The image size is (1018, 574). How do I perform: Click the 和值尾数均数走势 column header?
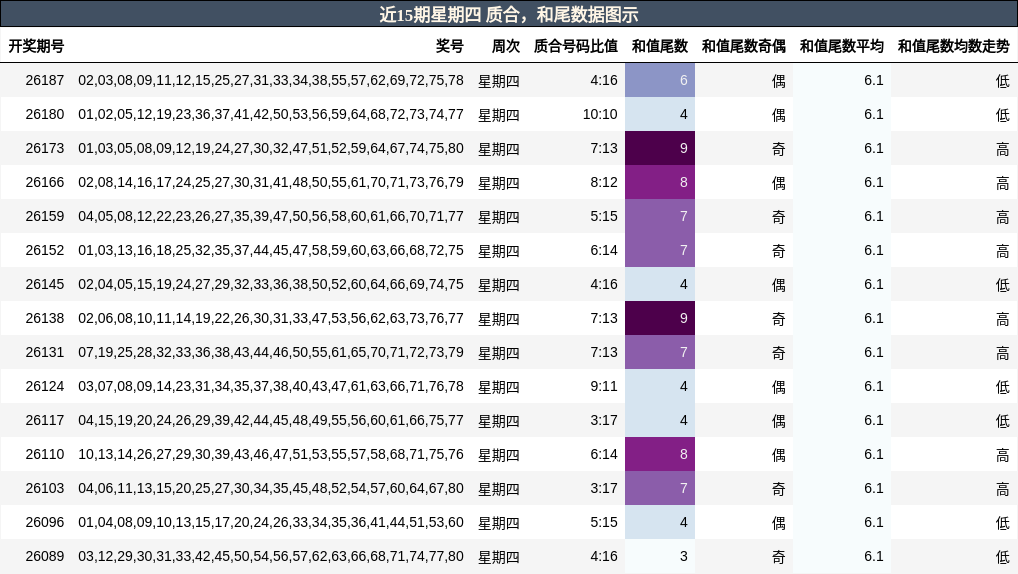pos(954,46)
